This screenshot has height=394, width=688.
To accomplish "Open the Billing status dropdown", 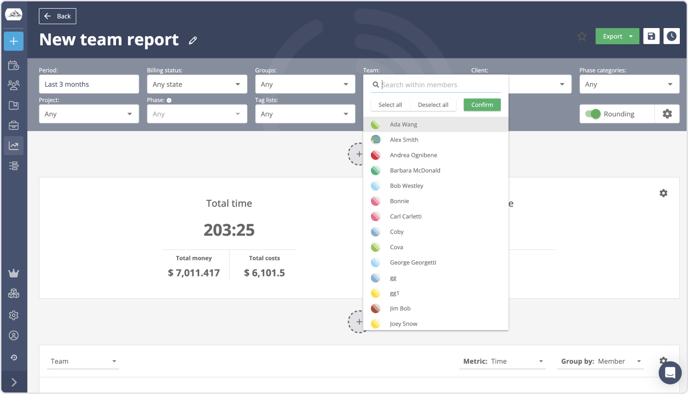I will (197, 84).
